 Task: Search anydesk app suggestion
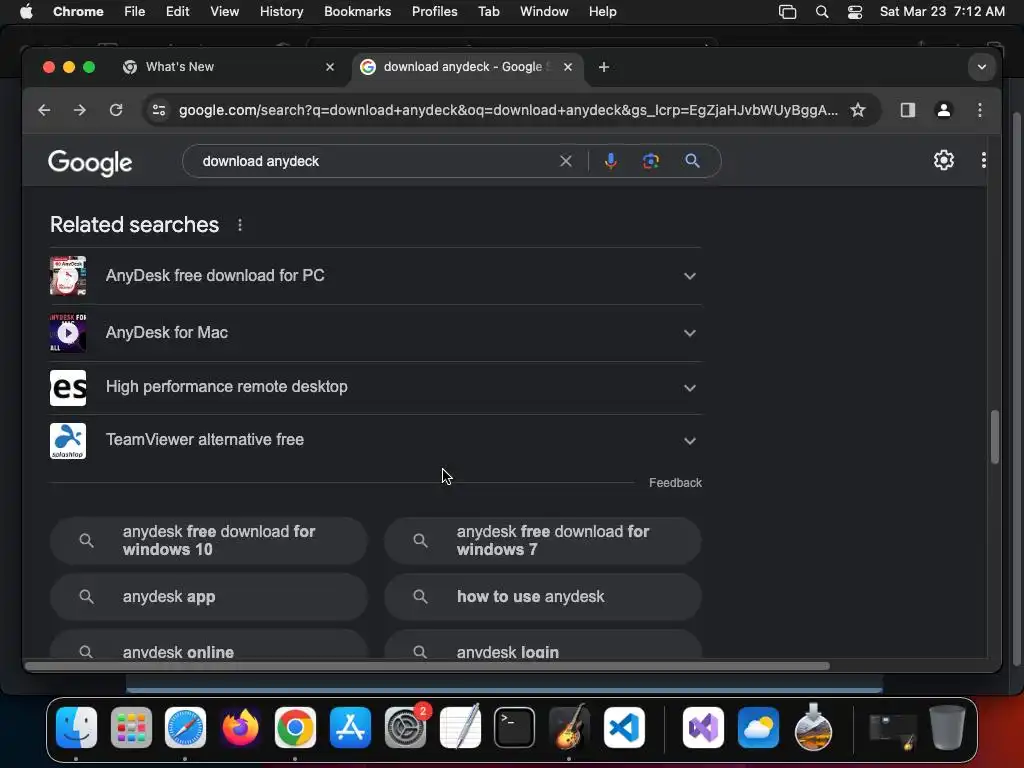tap(208, 597)
